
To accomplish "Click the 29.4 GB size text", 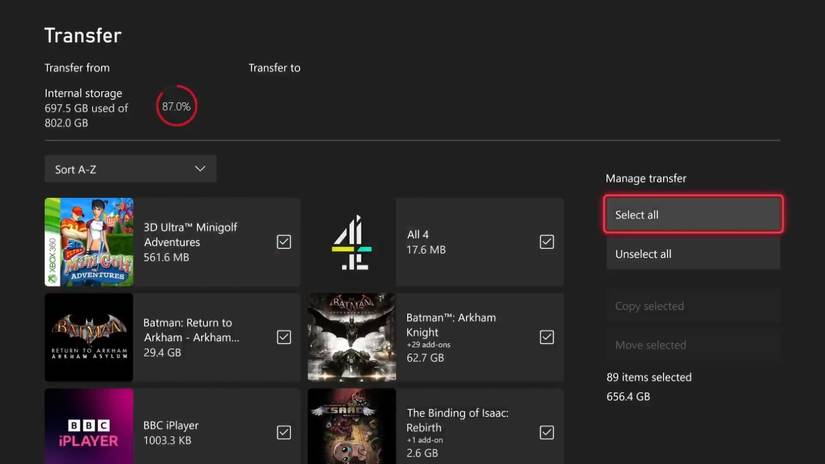I will [162, 352].
